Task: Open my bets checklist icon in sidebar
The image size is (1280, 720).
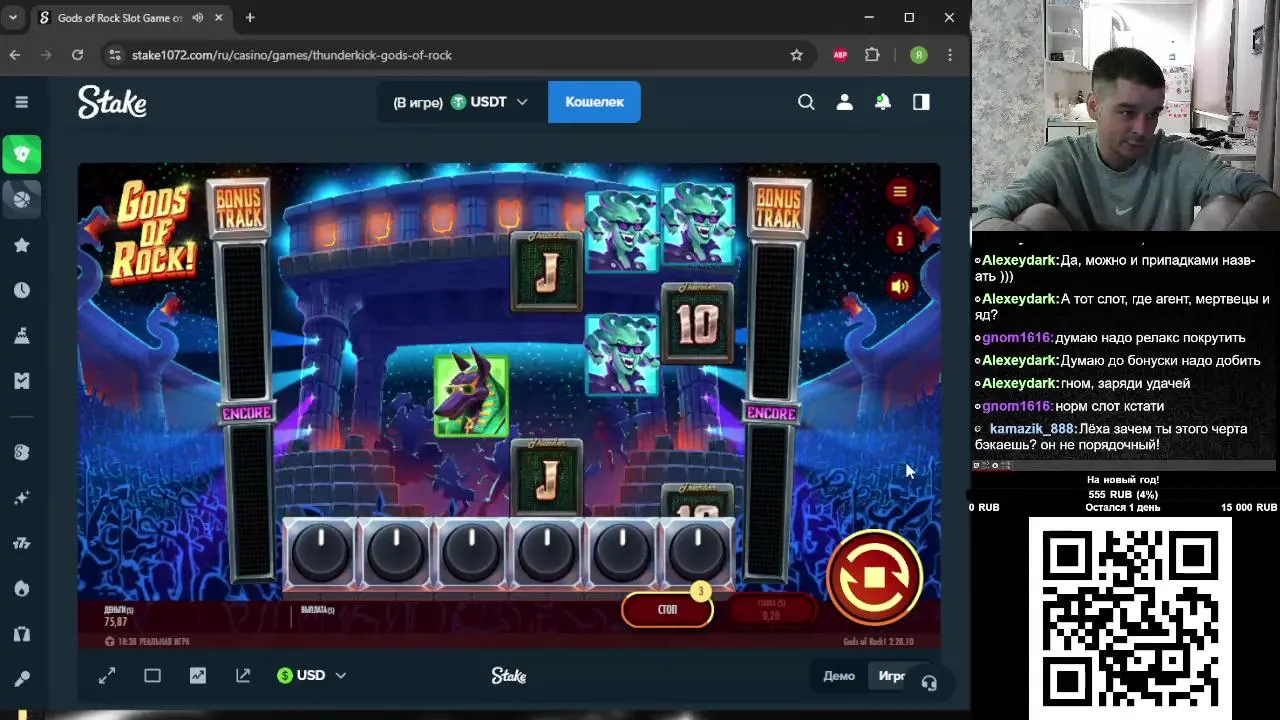Action: point(21,381)
